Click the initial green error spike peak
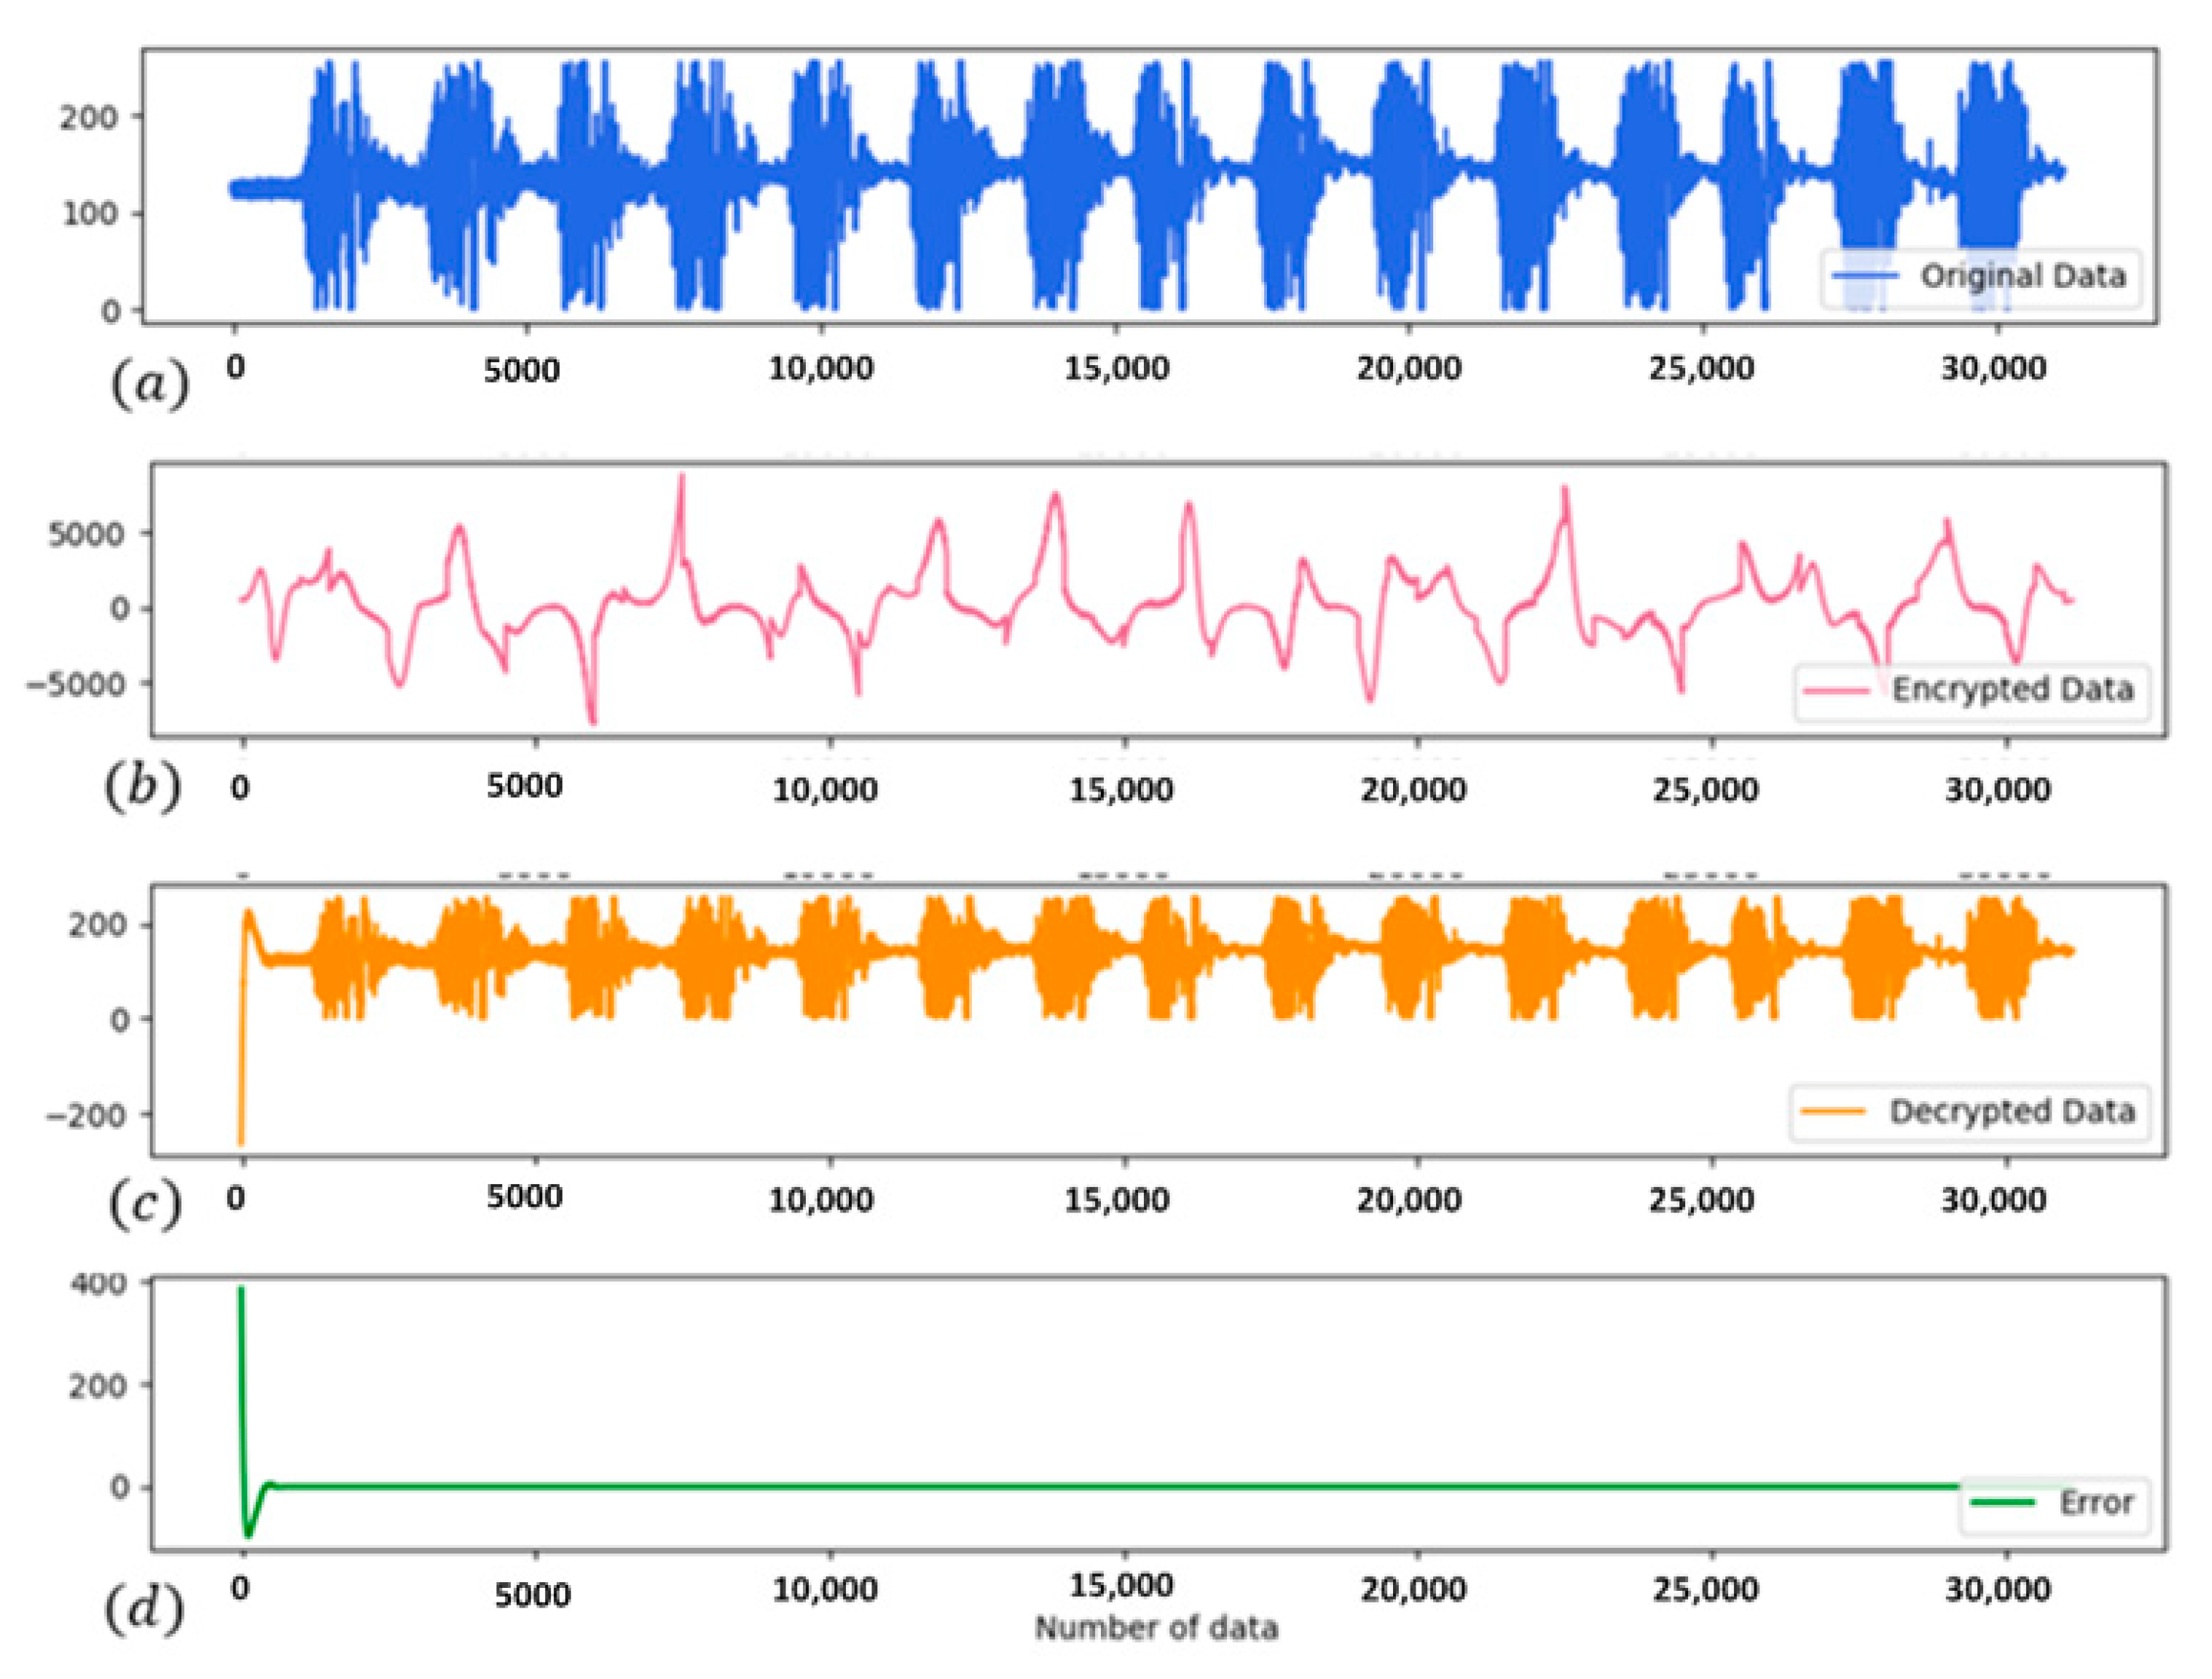The width and height of the screenshot is (2212, 1679). (x=241, y=1290)
